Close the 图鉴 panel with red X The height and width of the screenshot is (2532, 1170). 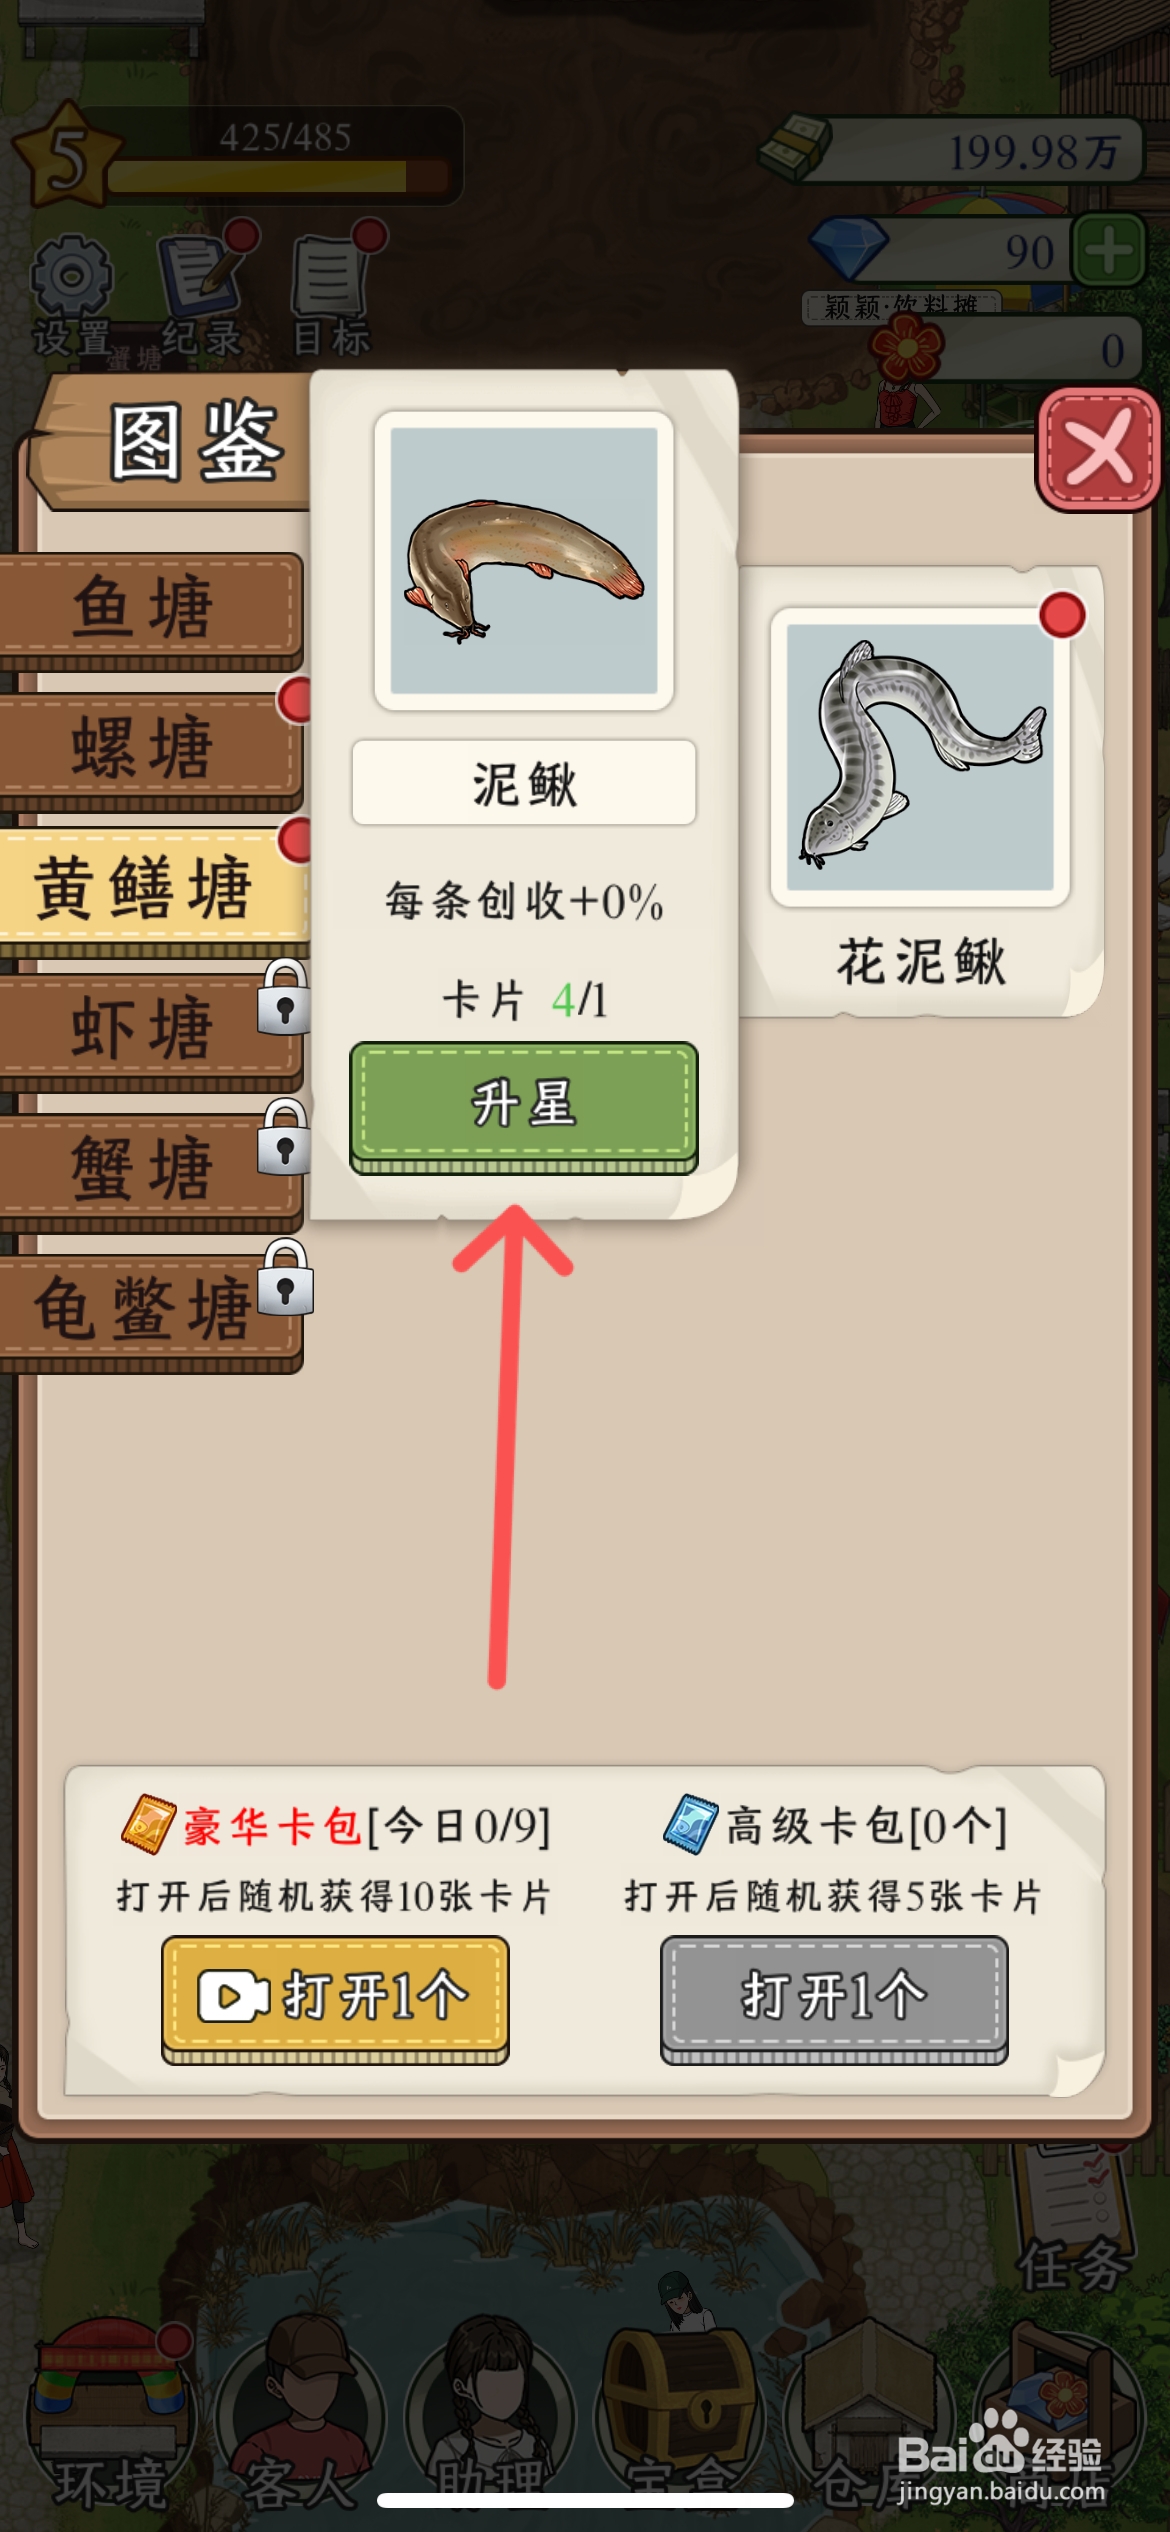1098,450
